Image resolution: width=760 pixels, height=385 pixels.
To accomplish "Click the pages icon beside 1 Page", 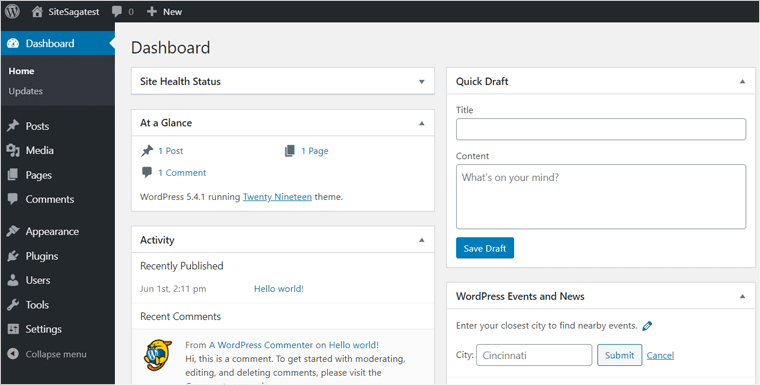I will 290,151.
